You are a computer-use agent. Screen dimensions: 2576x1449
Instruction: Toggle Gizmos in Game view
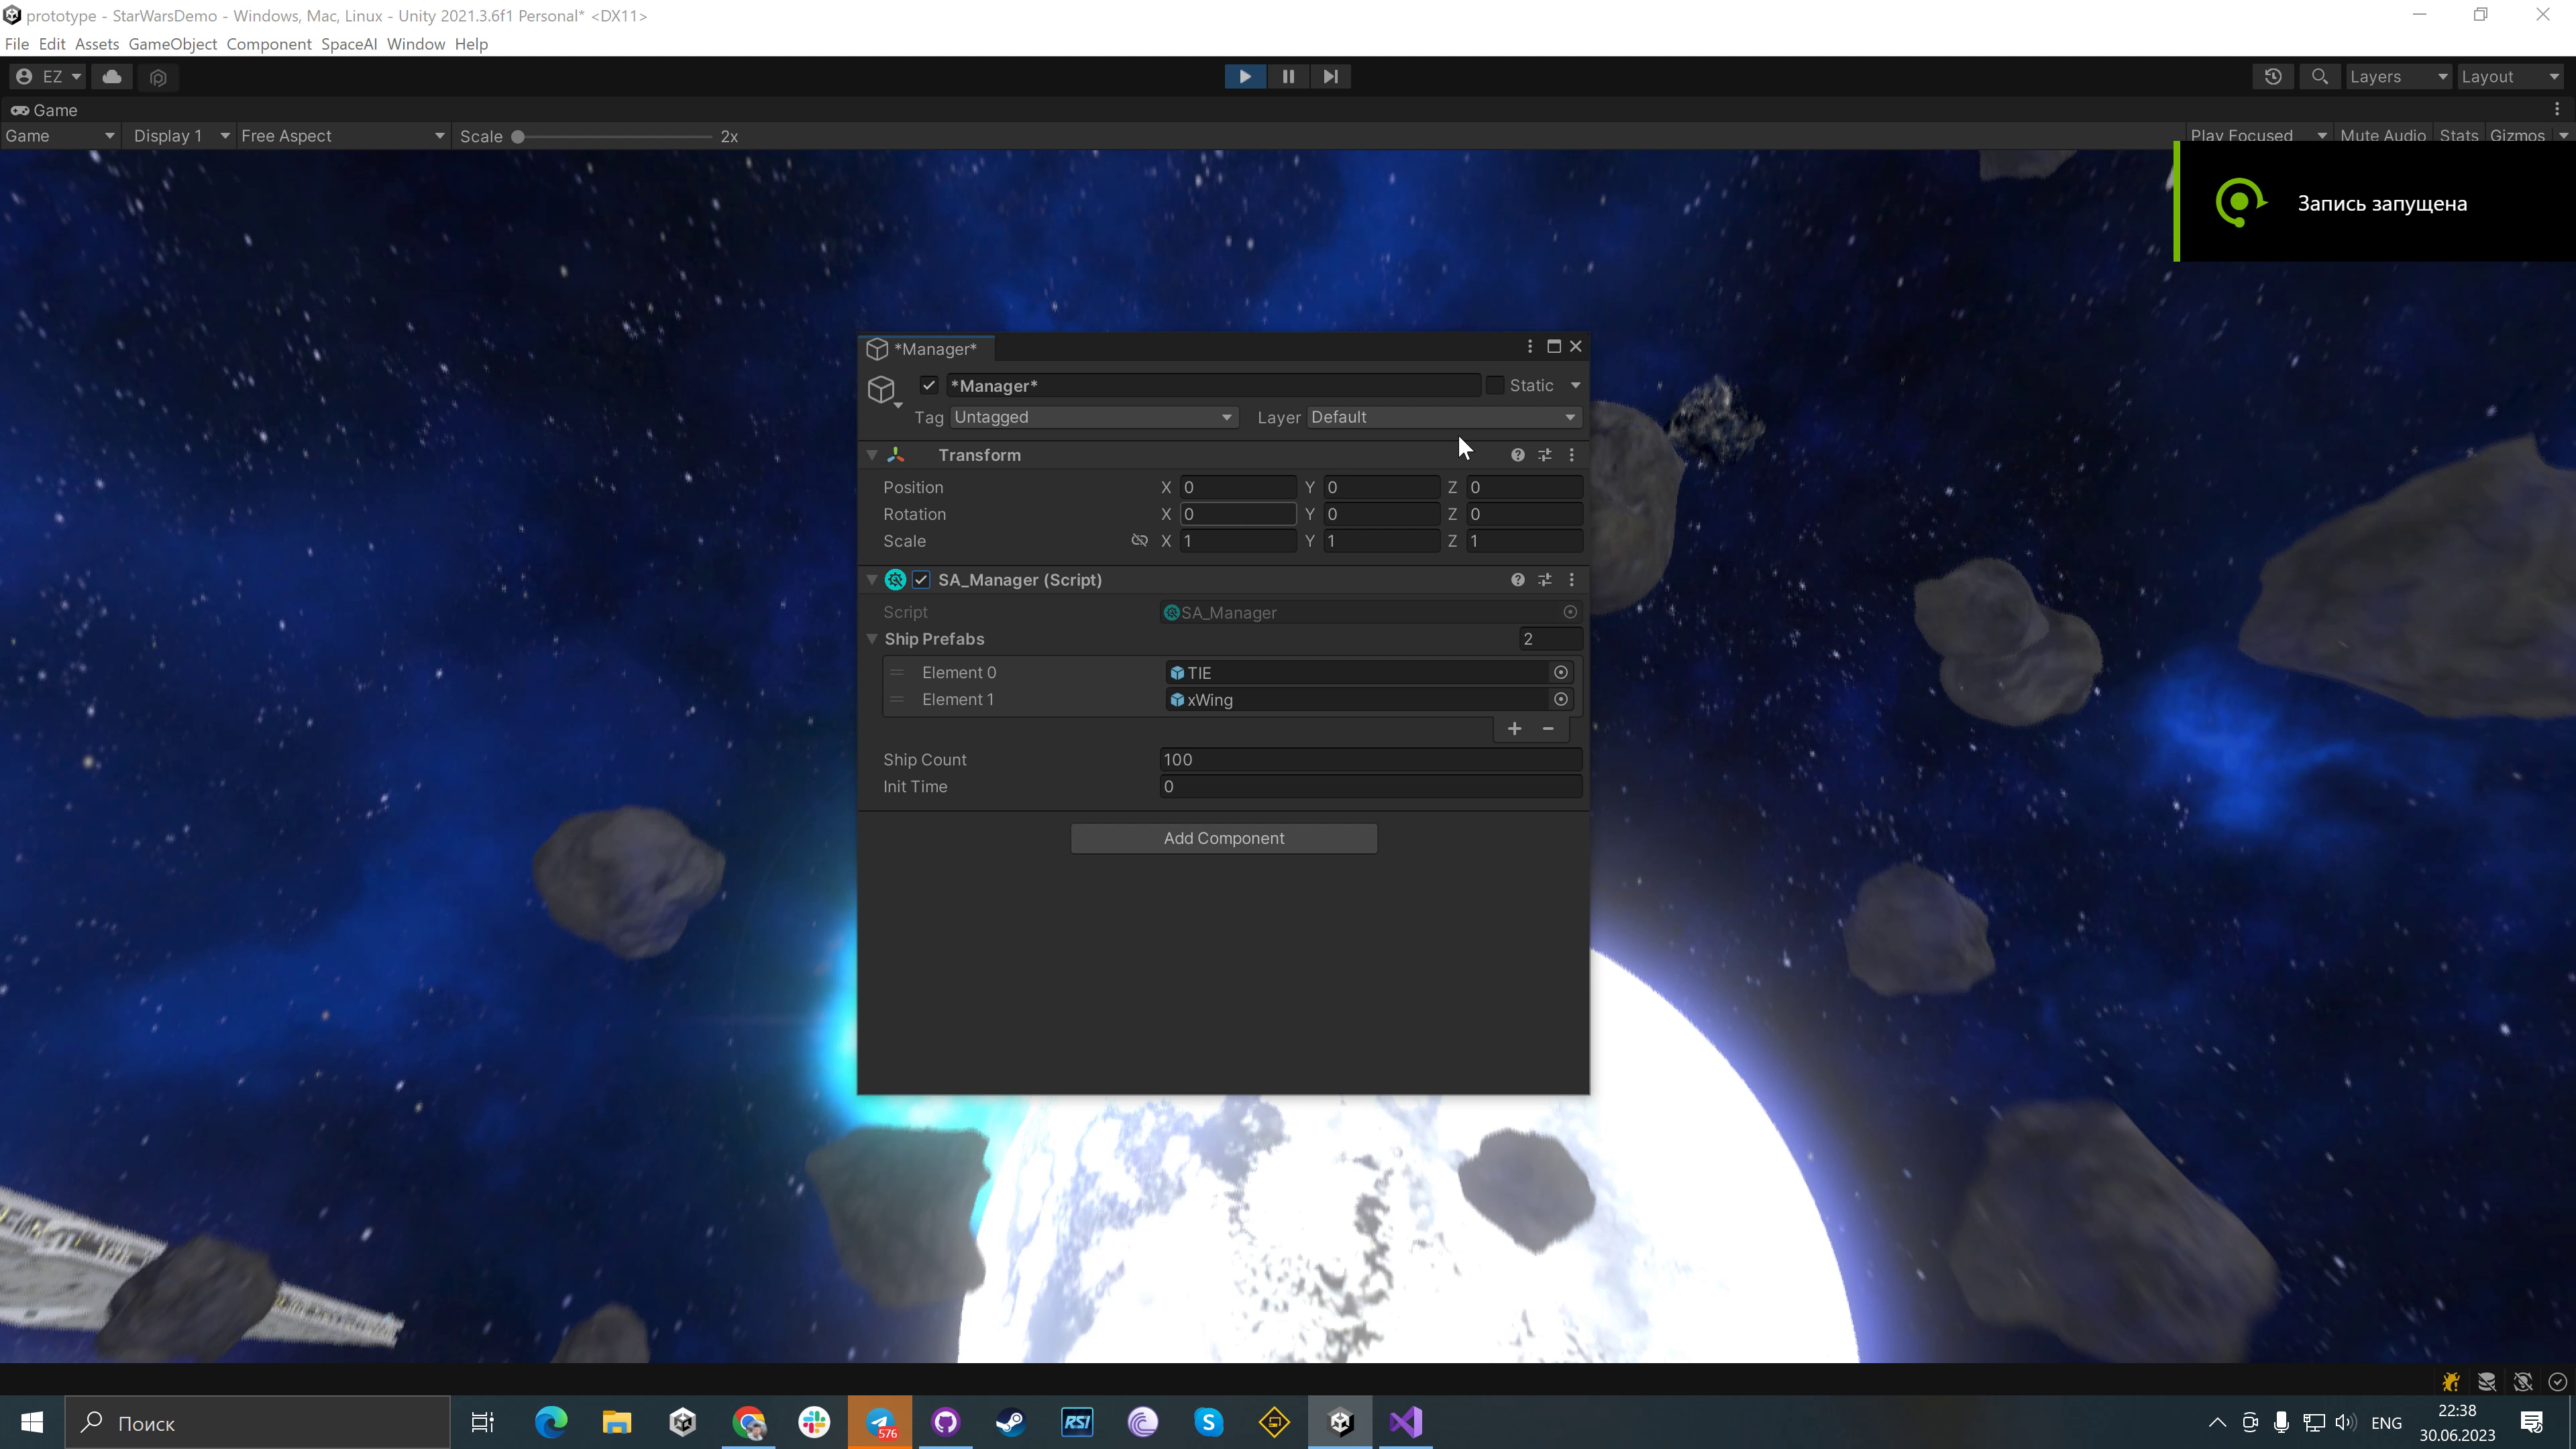pyautogui.click(x=2517, y=136)
